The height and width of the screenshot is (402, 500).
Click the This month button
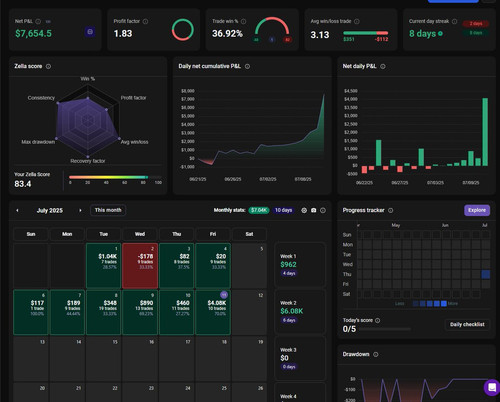(x=108, y=210)
